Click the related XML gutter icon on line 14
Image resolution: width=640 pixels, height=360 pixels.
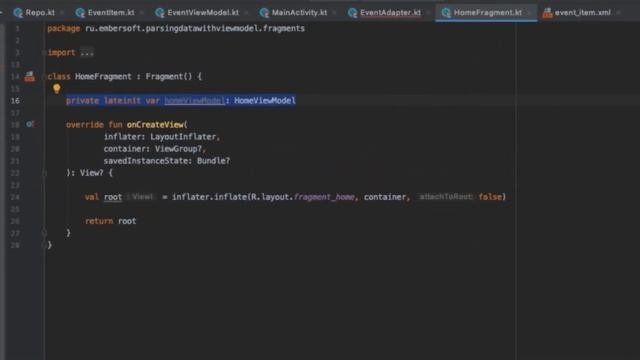click(x=29, y=76)
